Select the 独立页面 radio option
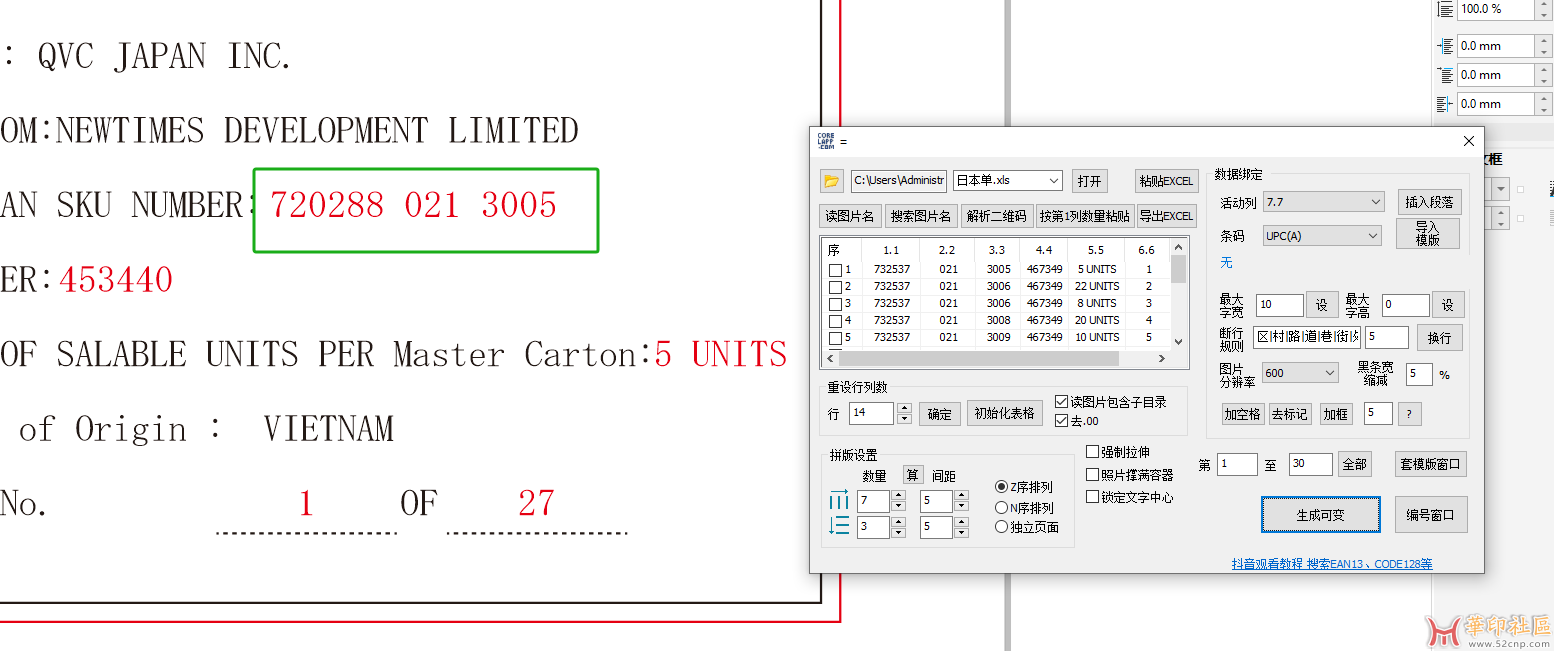 click(x=1001, y=528)
